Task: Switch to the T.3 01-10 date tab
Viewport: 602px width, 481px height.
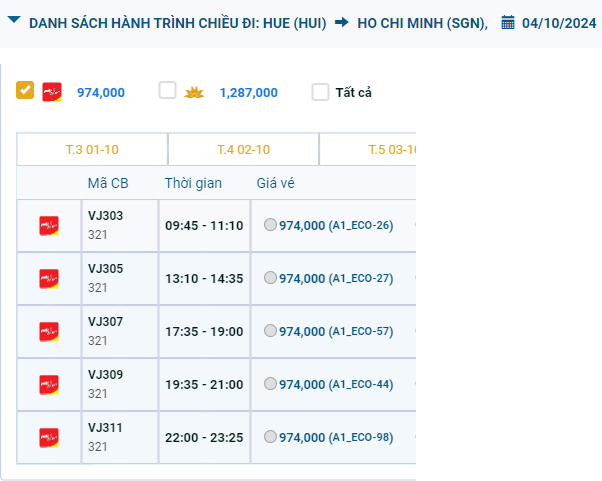Action: click(x=92, y=150)
